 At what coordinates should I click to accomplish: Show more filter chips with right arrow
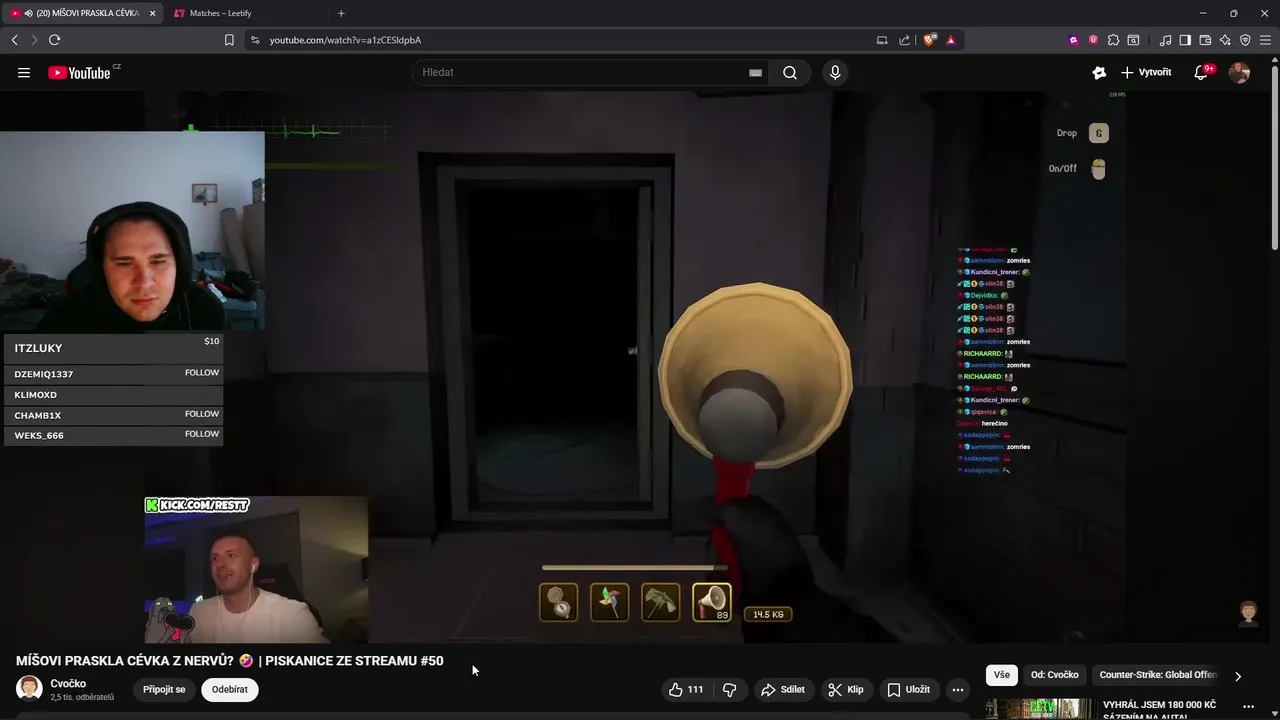click(1238, 676)
